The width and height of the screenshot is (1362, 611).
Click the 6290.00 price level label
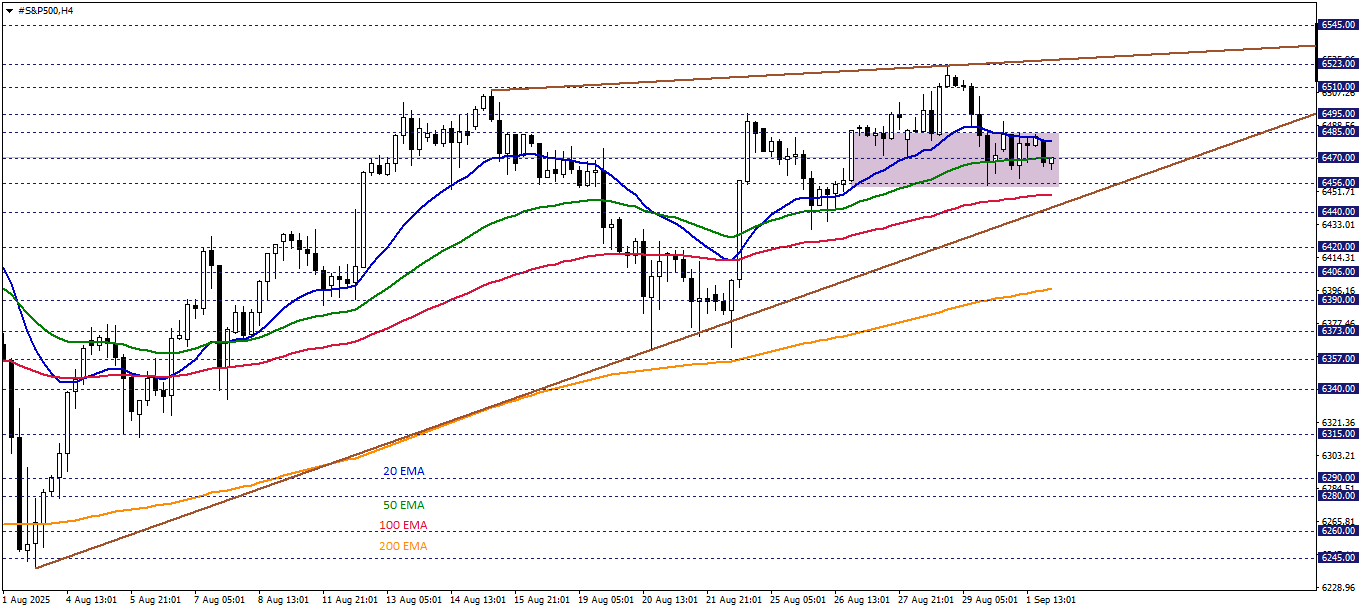(x=1337, y=477)
